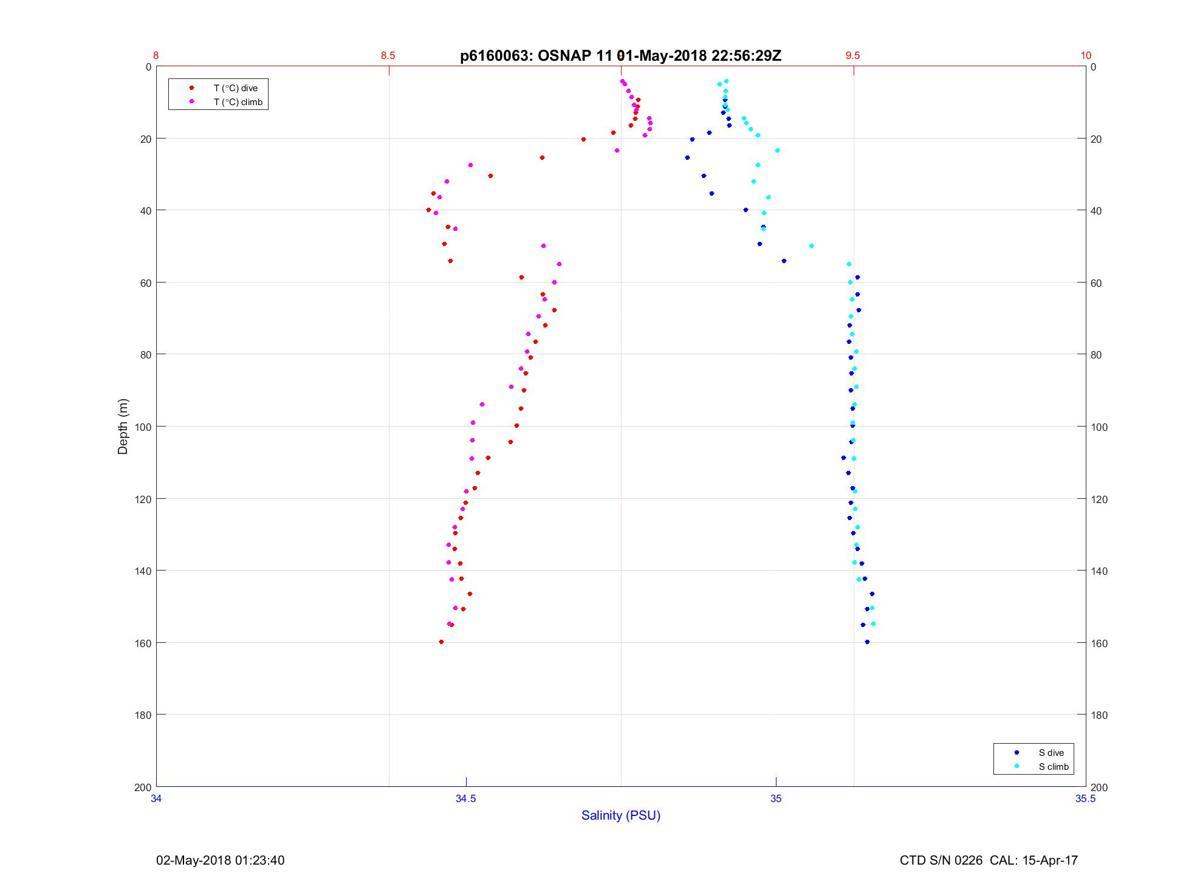Image resolution: width=1200 pixels, height=885 pixels.
Task: Click the left 100 depth tick label
Action: pyautogui.click(x=143, y=427)
